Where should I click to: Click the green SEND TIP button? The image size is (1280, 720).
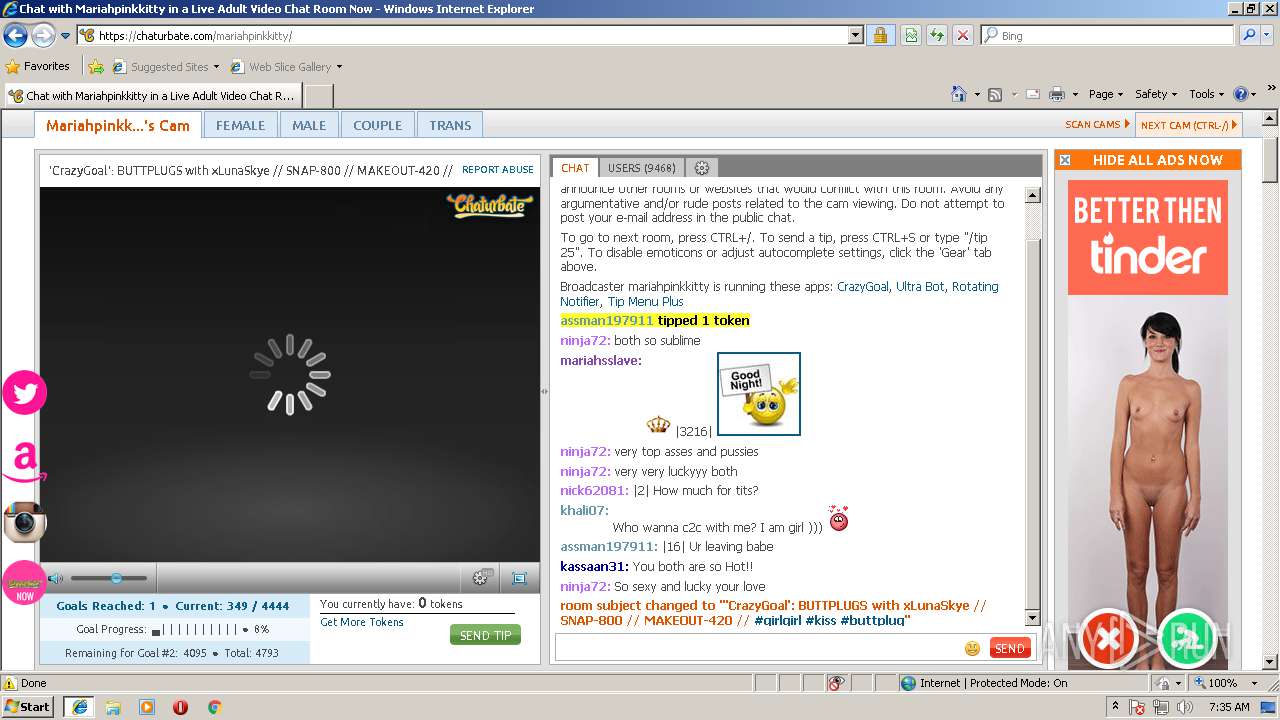pyautogui.click(x=486, y=635)
